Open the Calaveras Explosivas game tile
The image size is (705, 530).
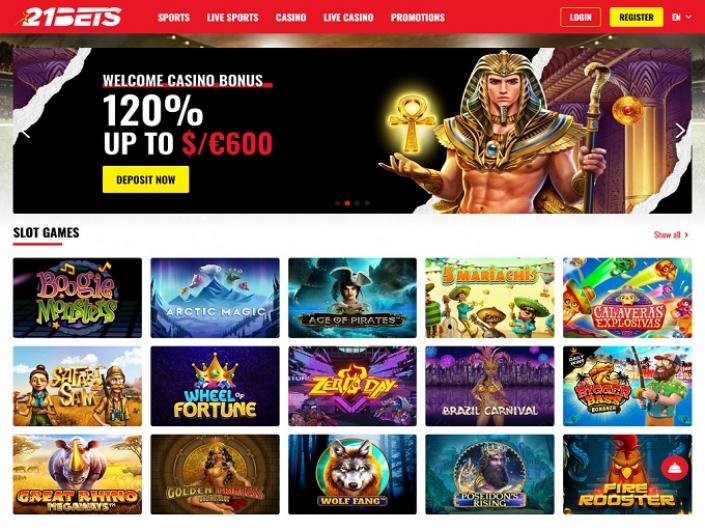point(627,298)
